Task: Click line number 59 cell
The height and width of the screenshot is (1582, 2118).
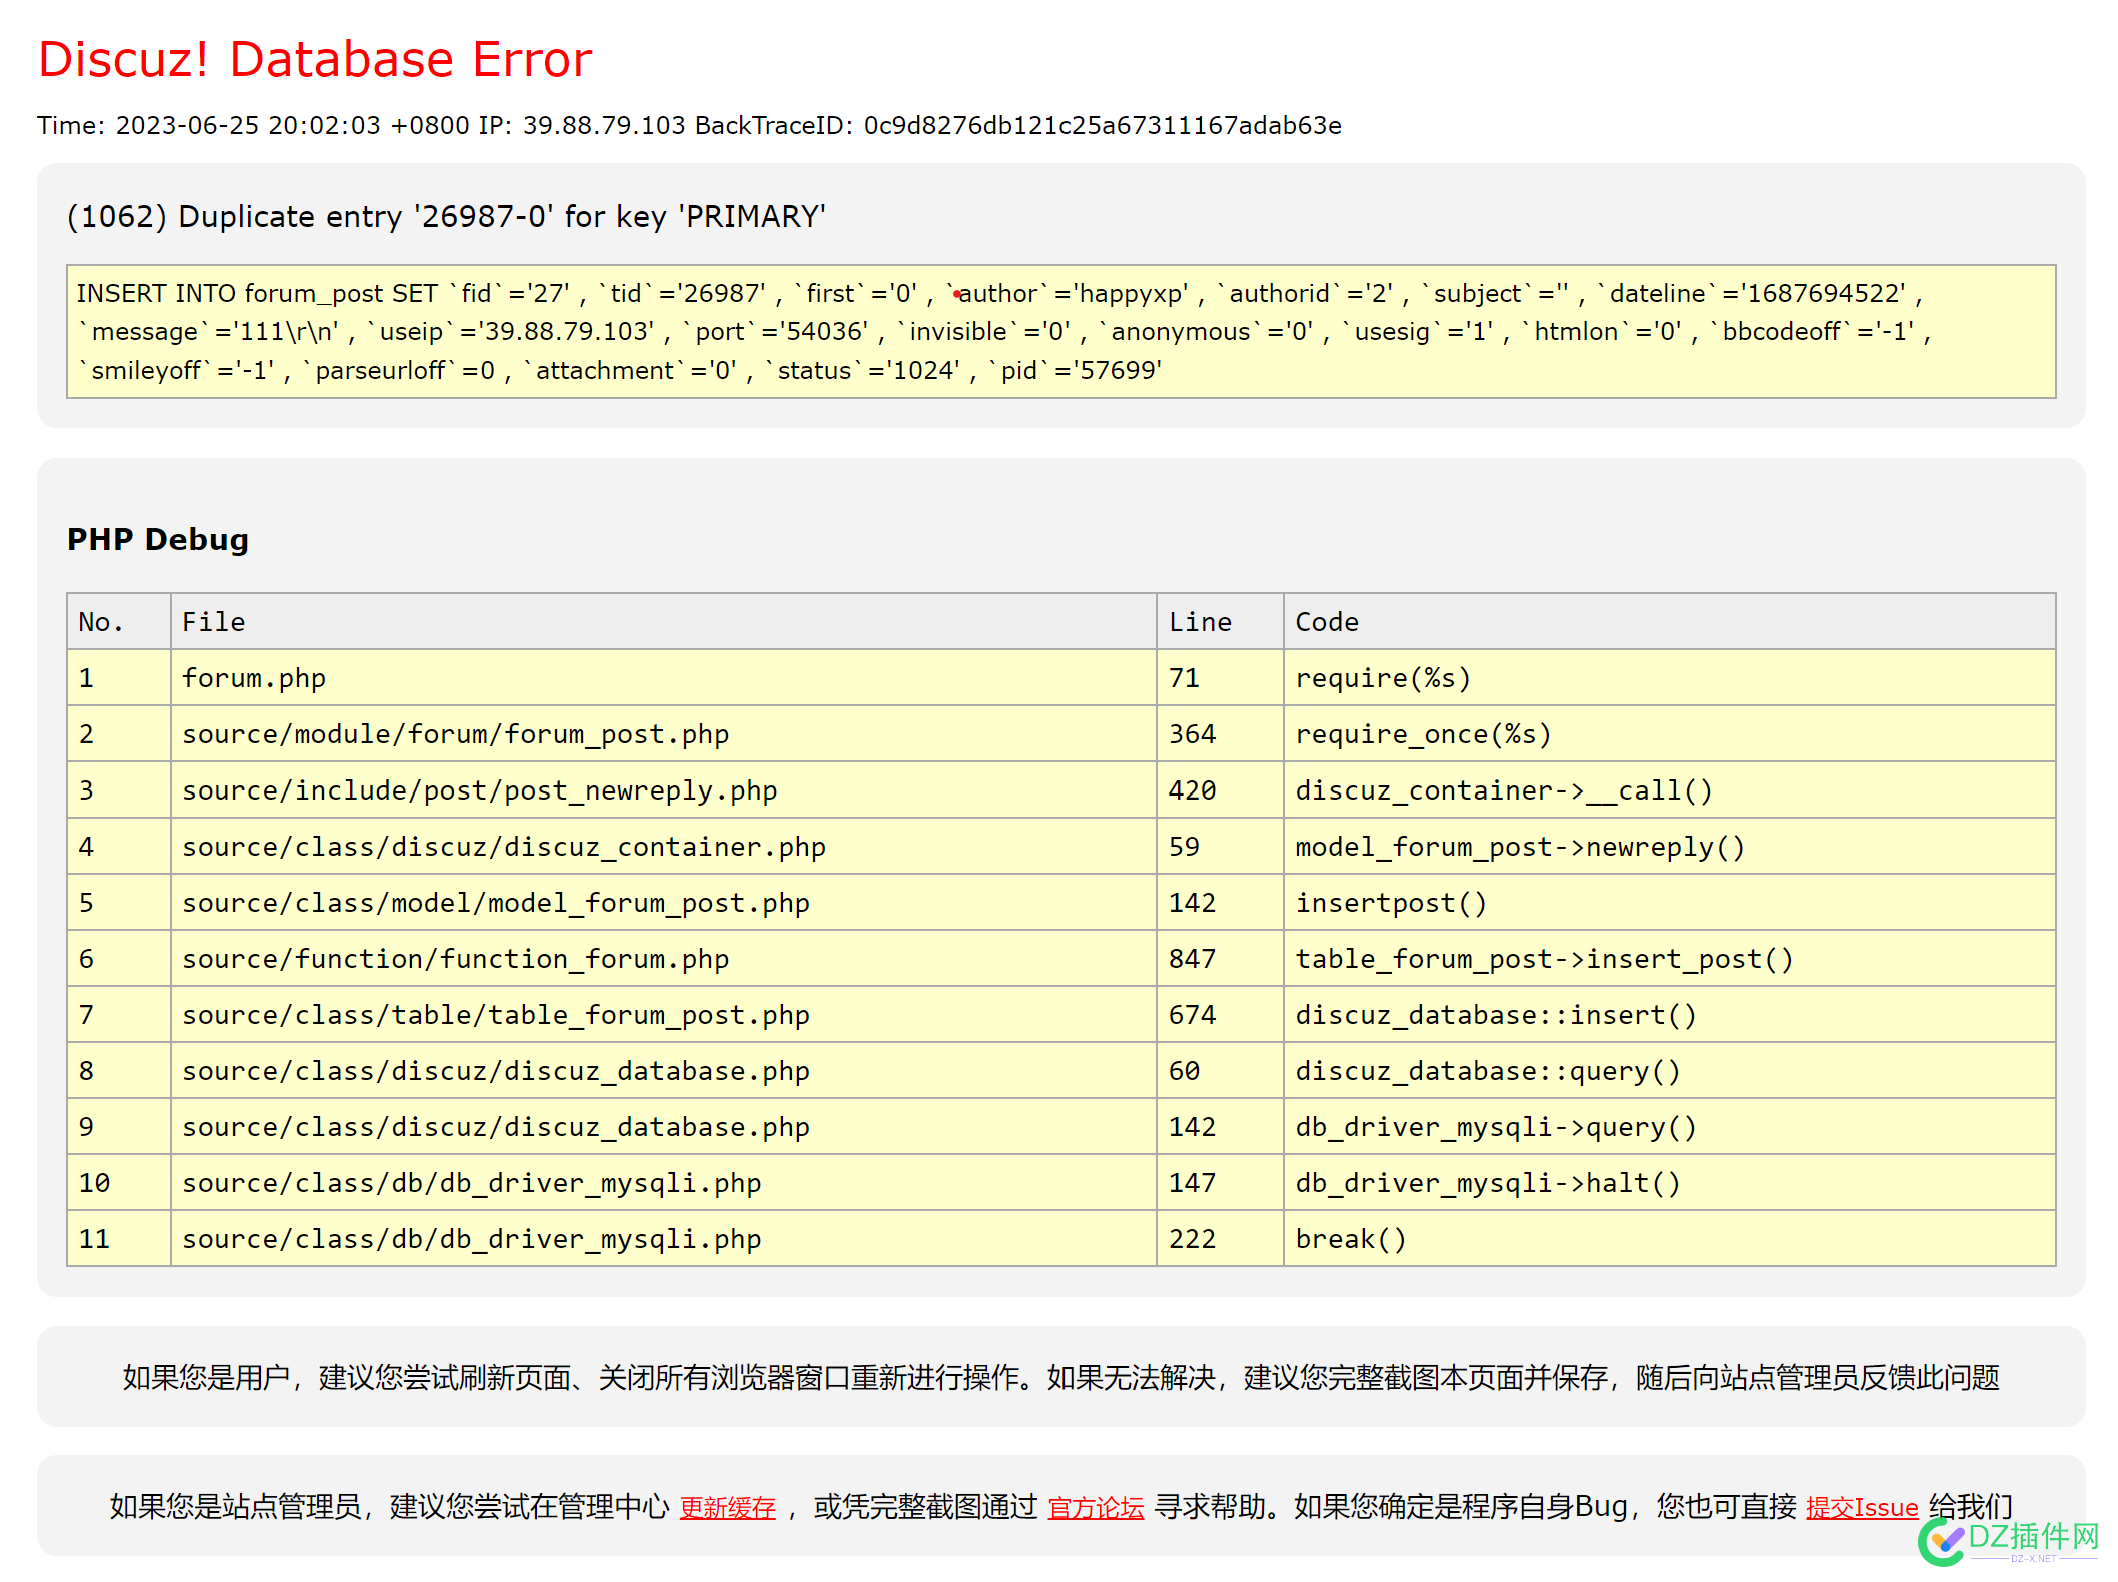Action: coord(1220,847)
